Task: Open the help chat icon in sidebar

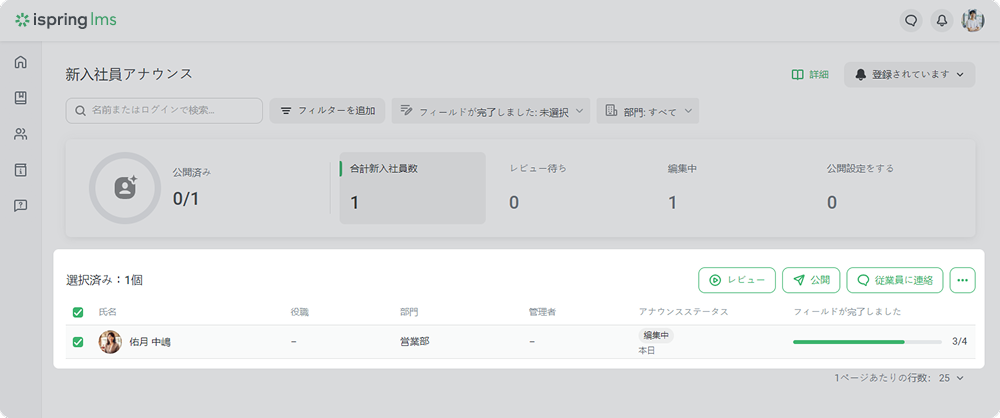Action: click(20, 206)
